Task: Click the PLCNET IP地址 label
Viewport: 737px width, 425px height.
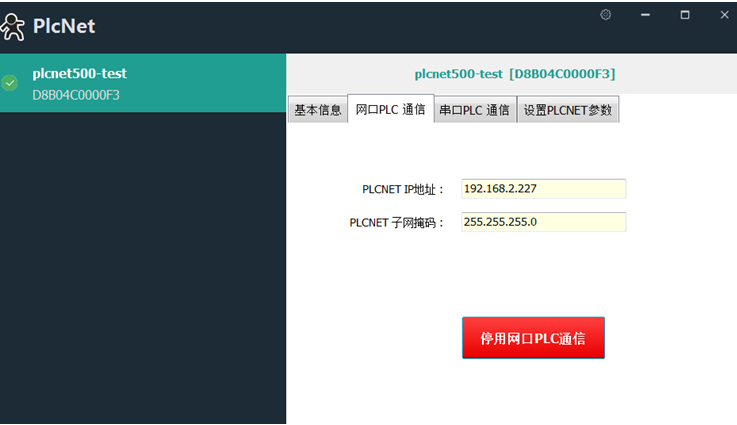Action: [403, 189]
